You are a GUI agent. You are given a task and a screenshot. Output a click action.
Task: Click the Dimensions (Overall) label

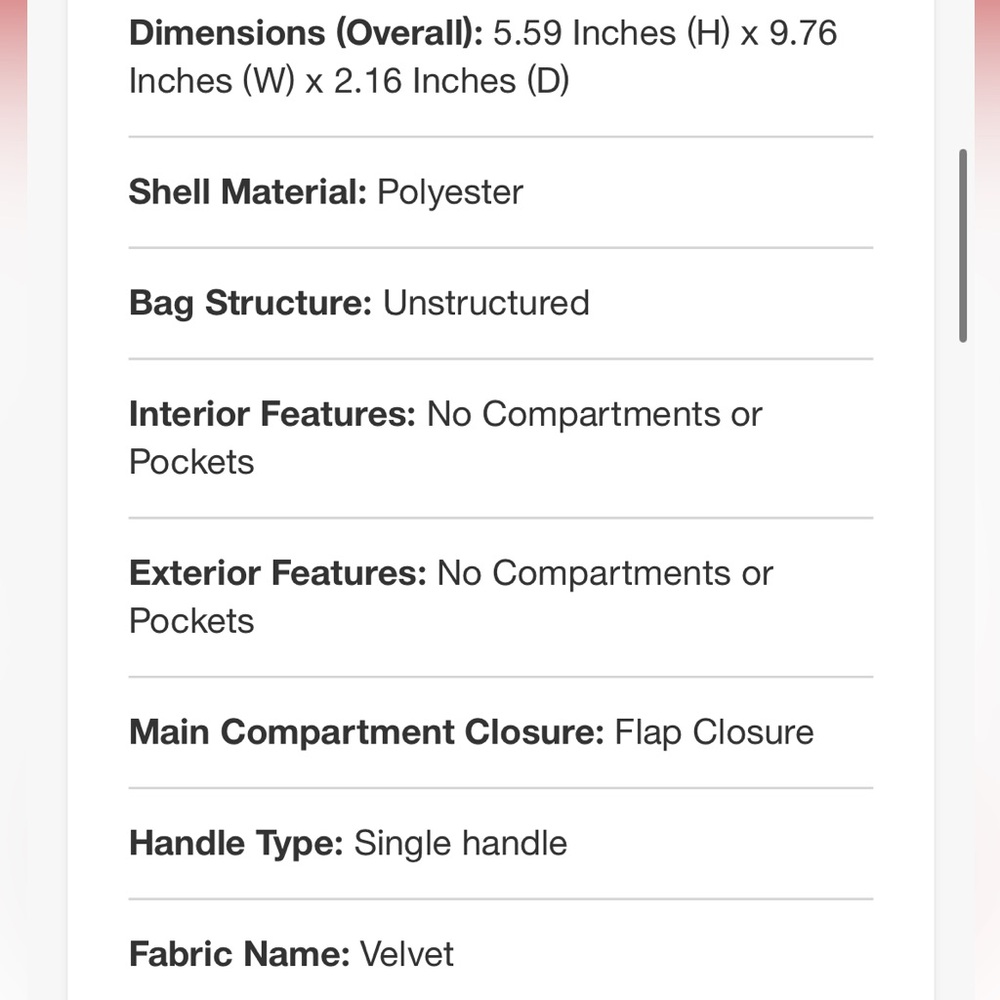305,34
